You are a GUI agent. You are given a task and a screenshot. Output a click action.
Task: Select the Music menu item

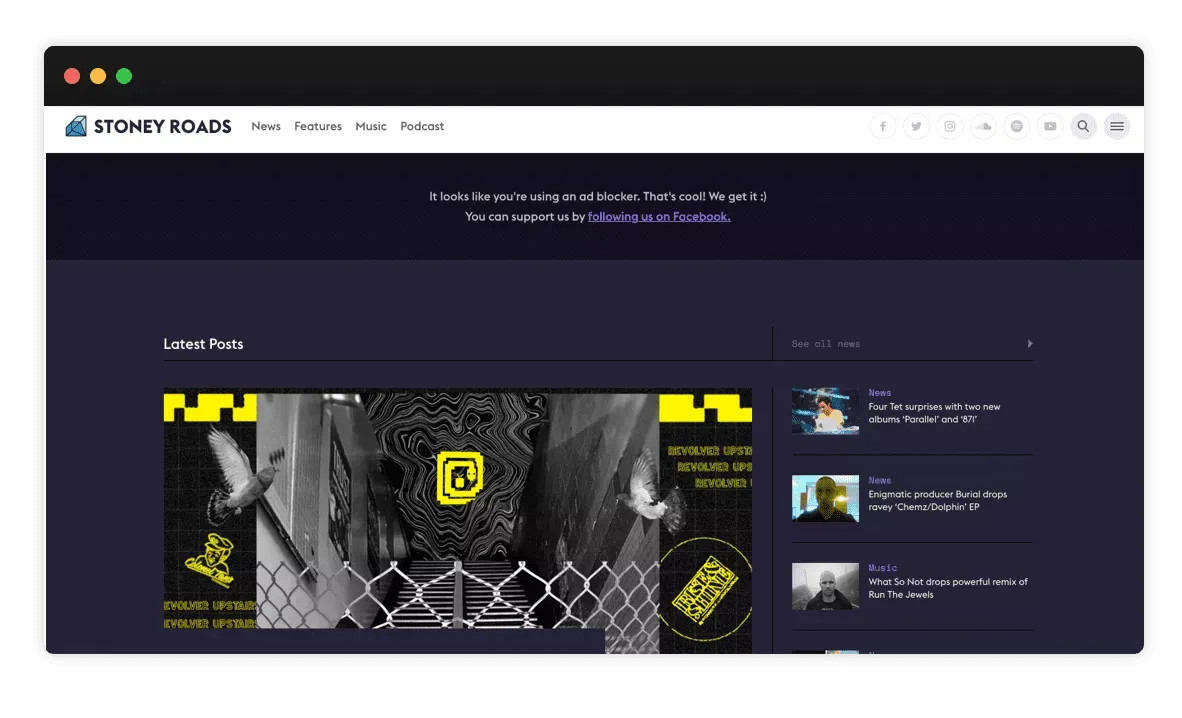(x=371, y=126)
